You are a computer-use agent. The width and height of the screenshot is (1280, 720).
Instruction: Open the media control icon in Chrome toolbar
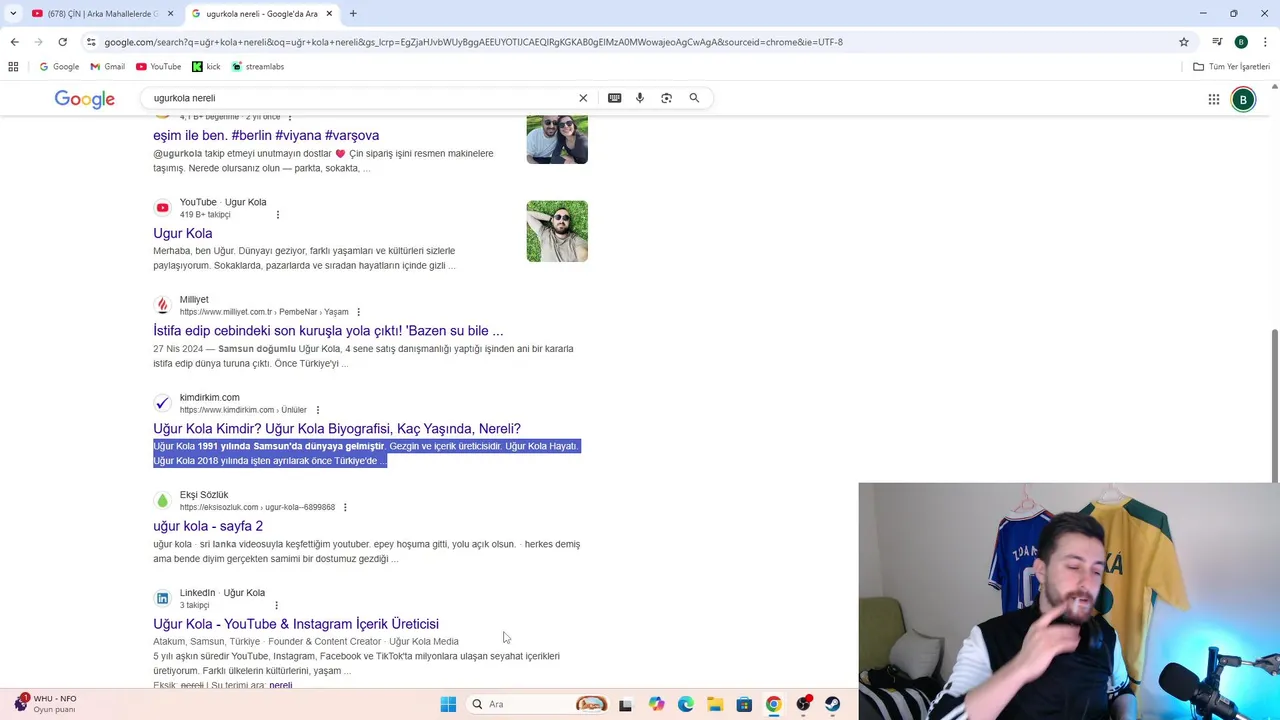coord(1217,42)
